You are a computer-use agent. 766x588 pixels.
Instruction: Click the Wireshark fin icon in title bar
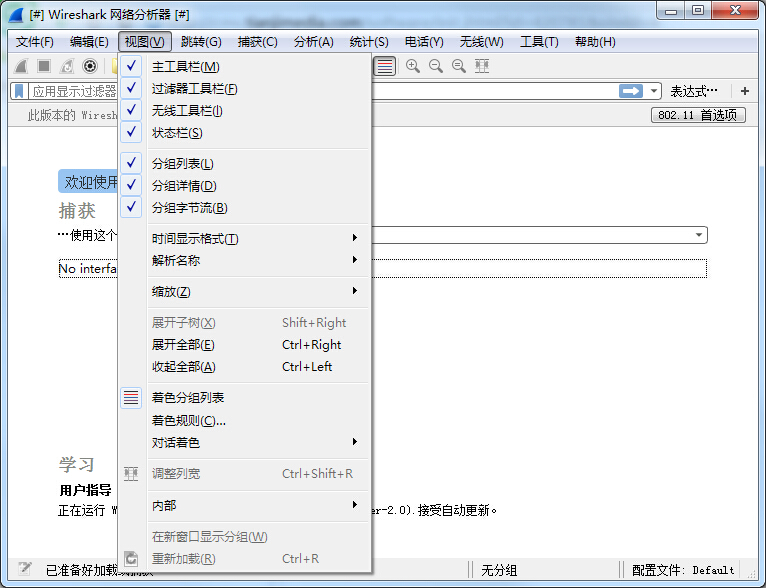pyautogui.click(x=16, y=15)
